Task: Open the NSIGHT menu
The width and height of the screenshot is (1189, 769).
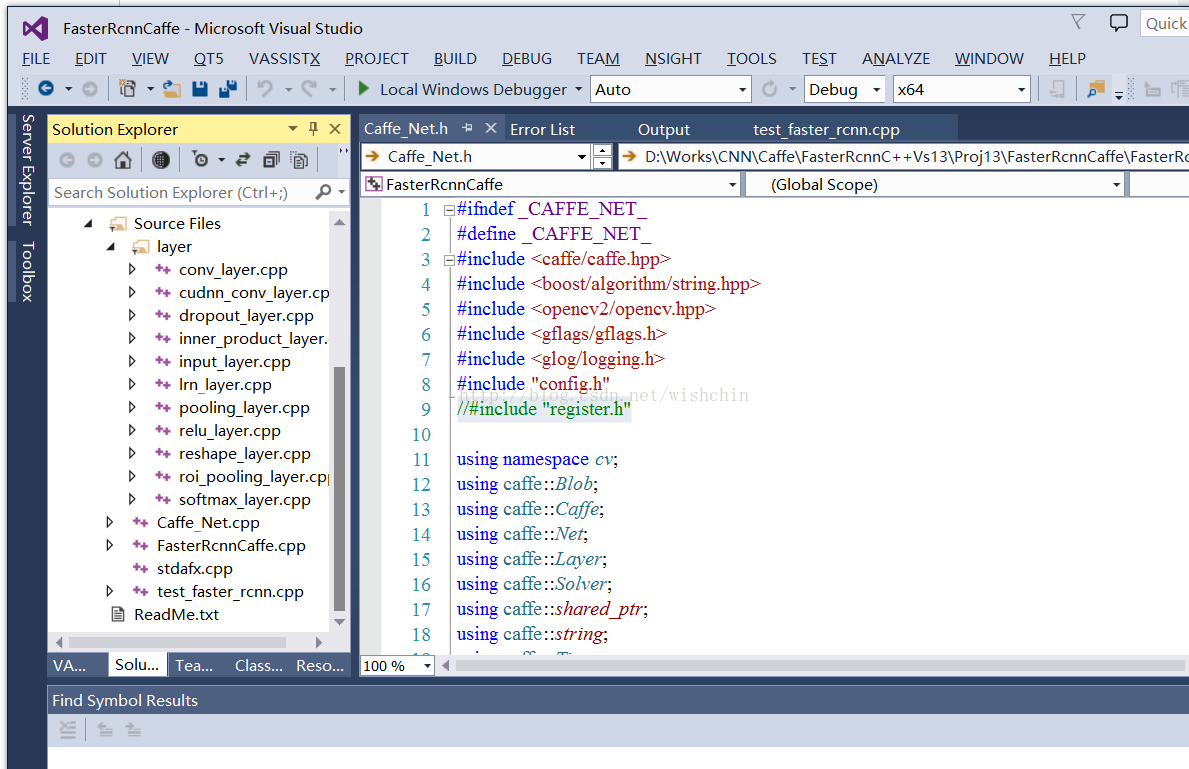Action: click(x=673, y=58)
